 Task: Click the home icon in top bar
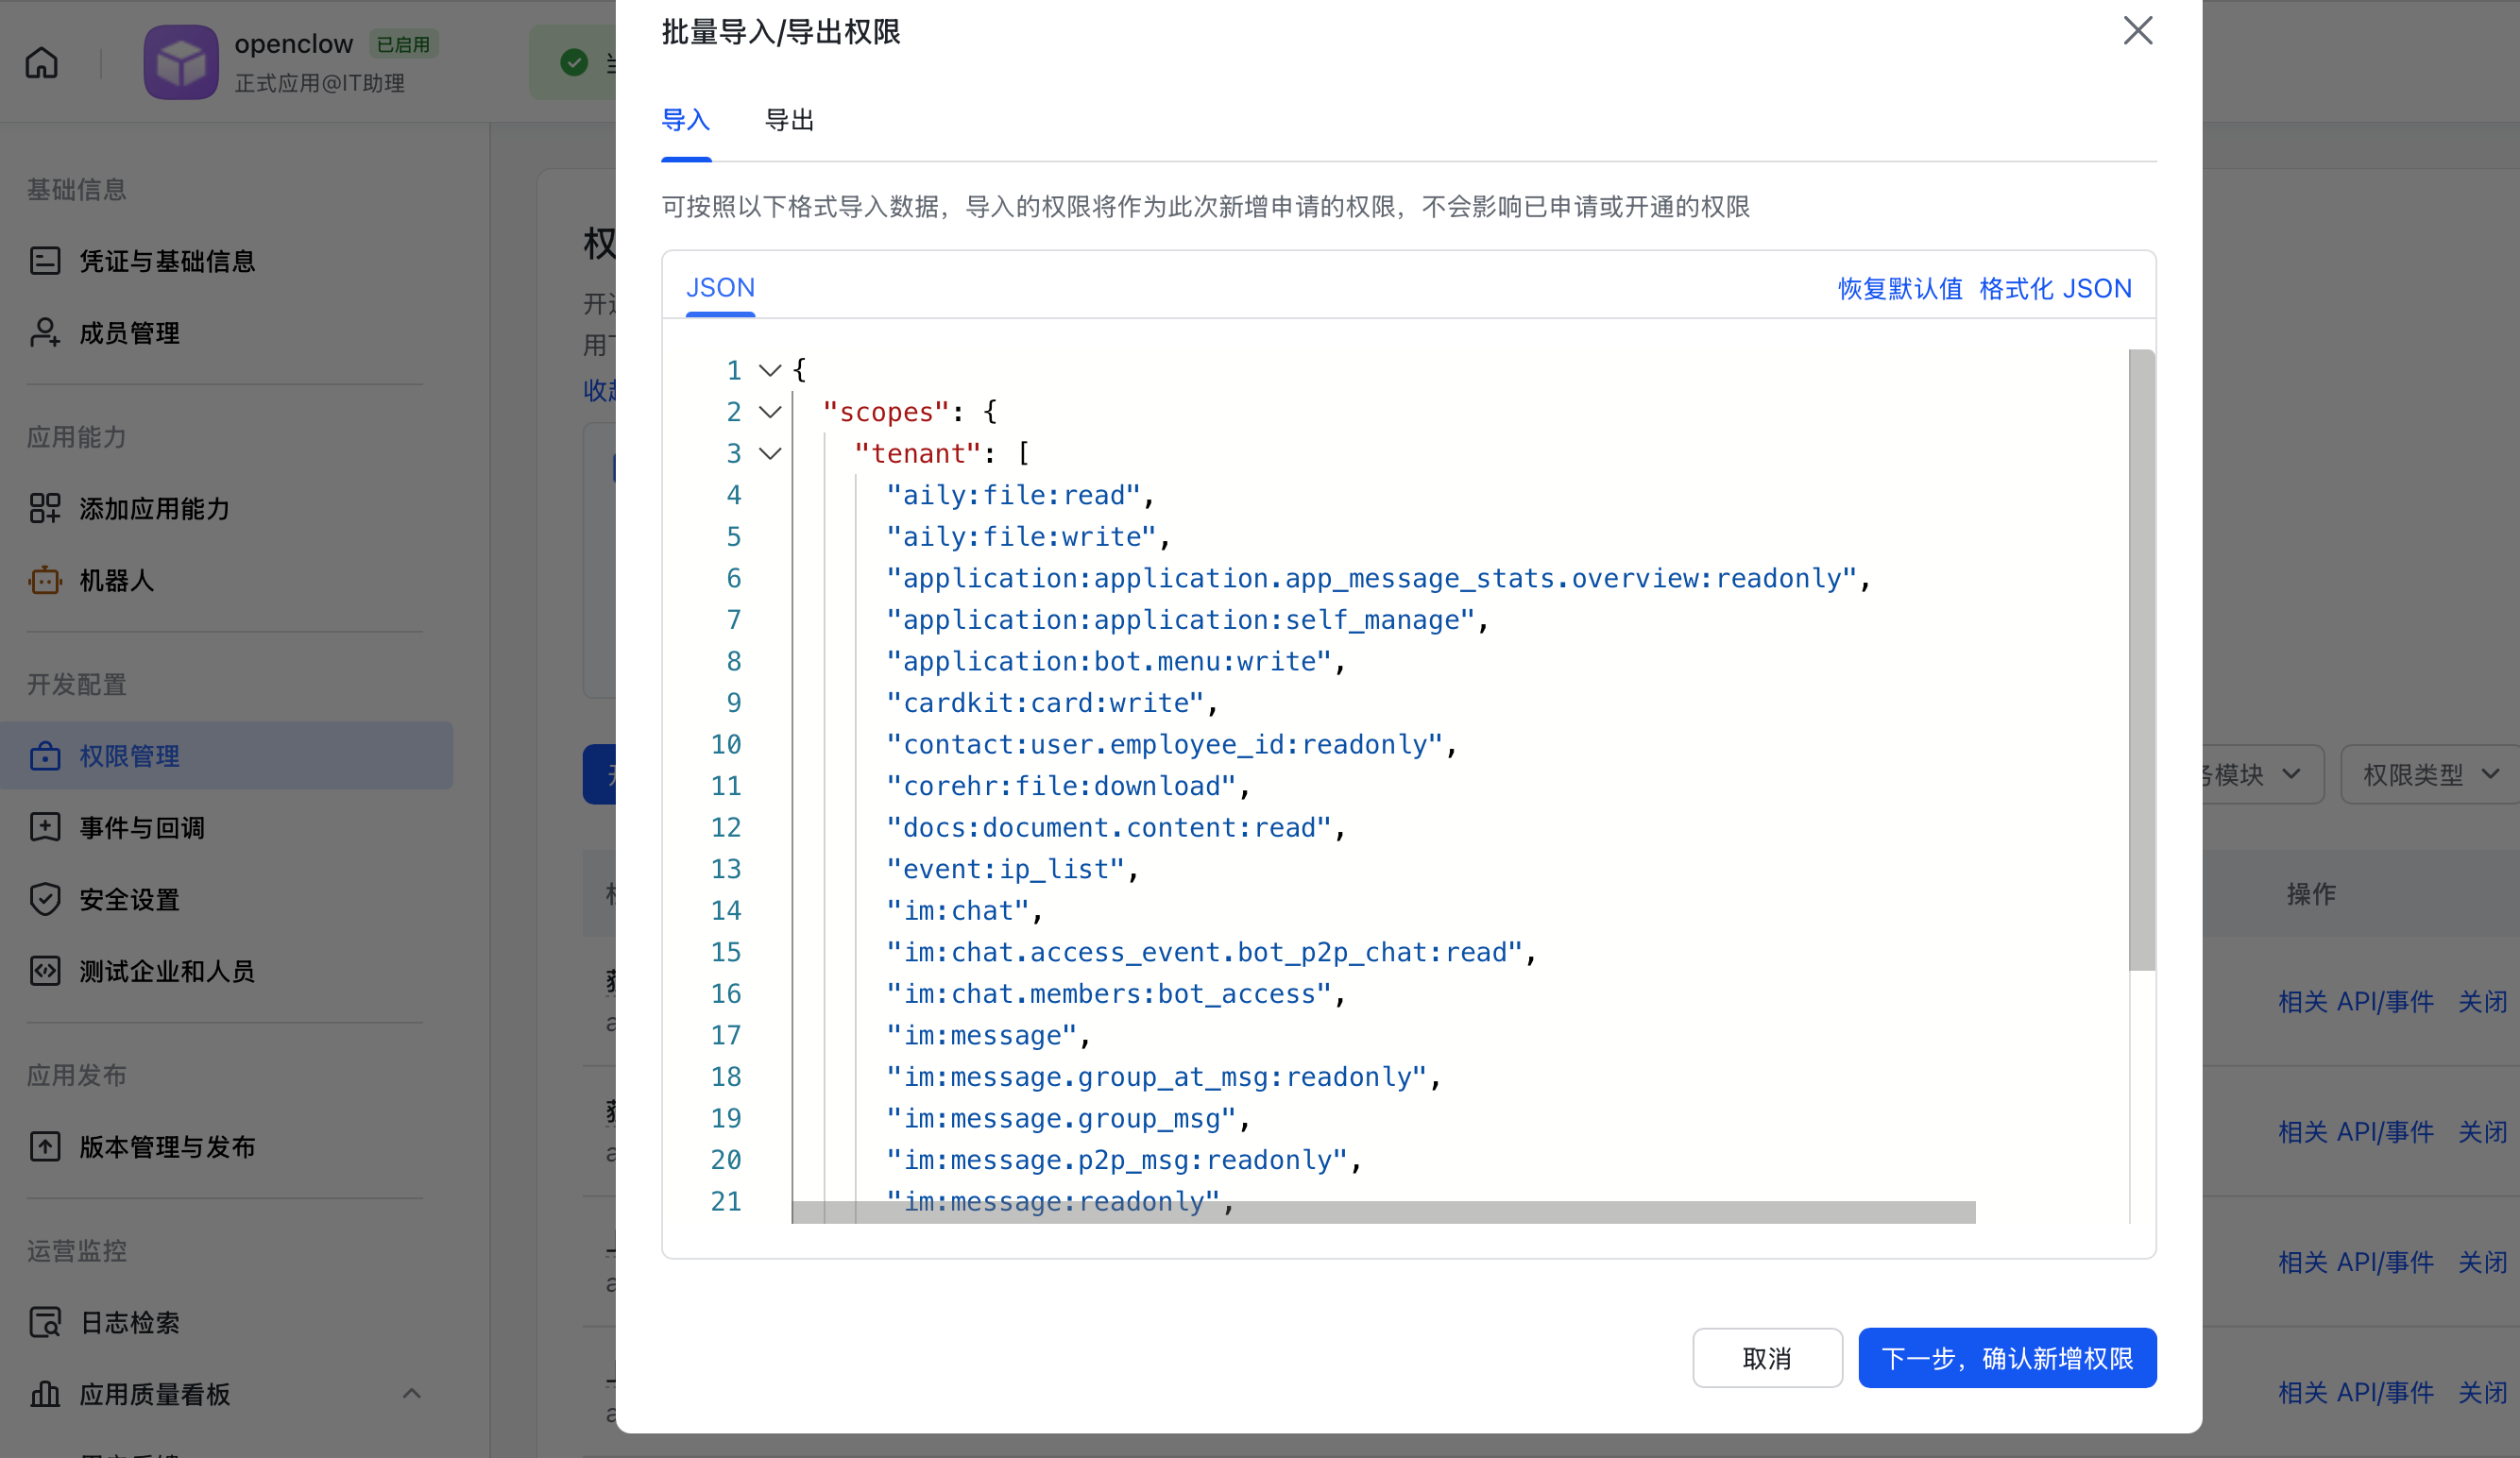(x=42, y=63)
